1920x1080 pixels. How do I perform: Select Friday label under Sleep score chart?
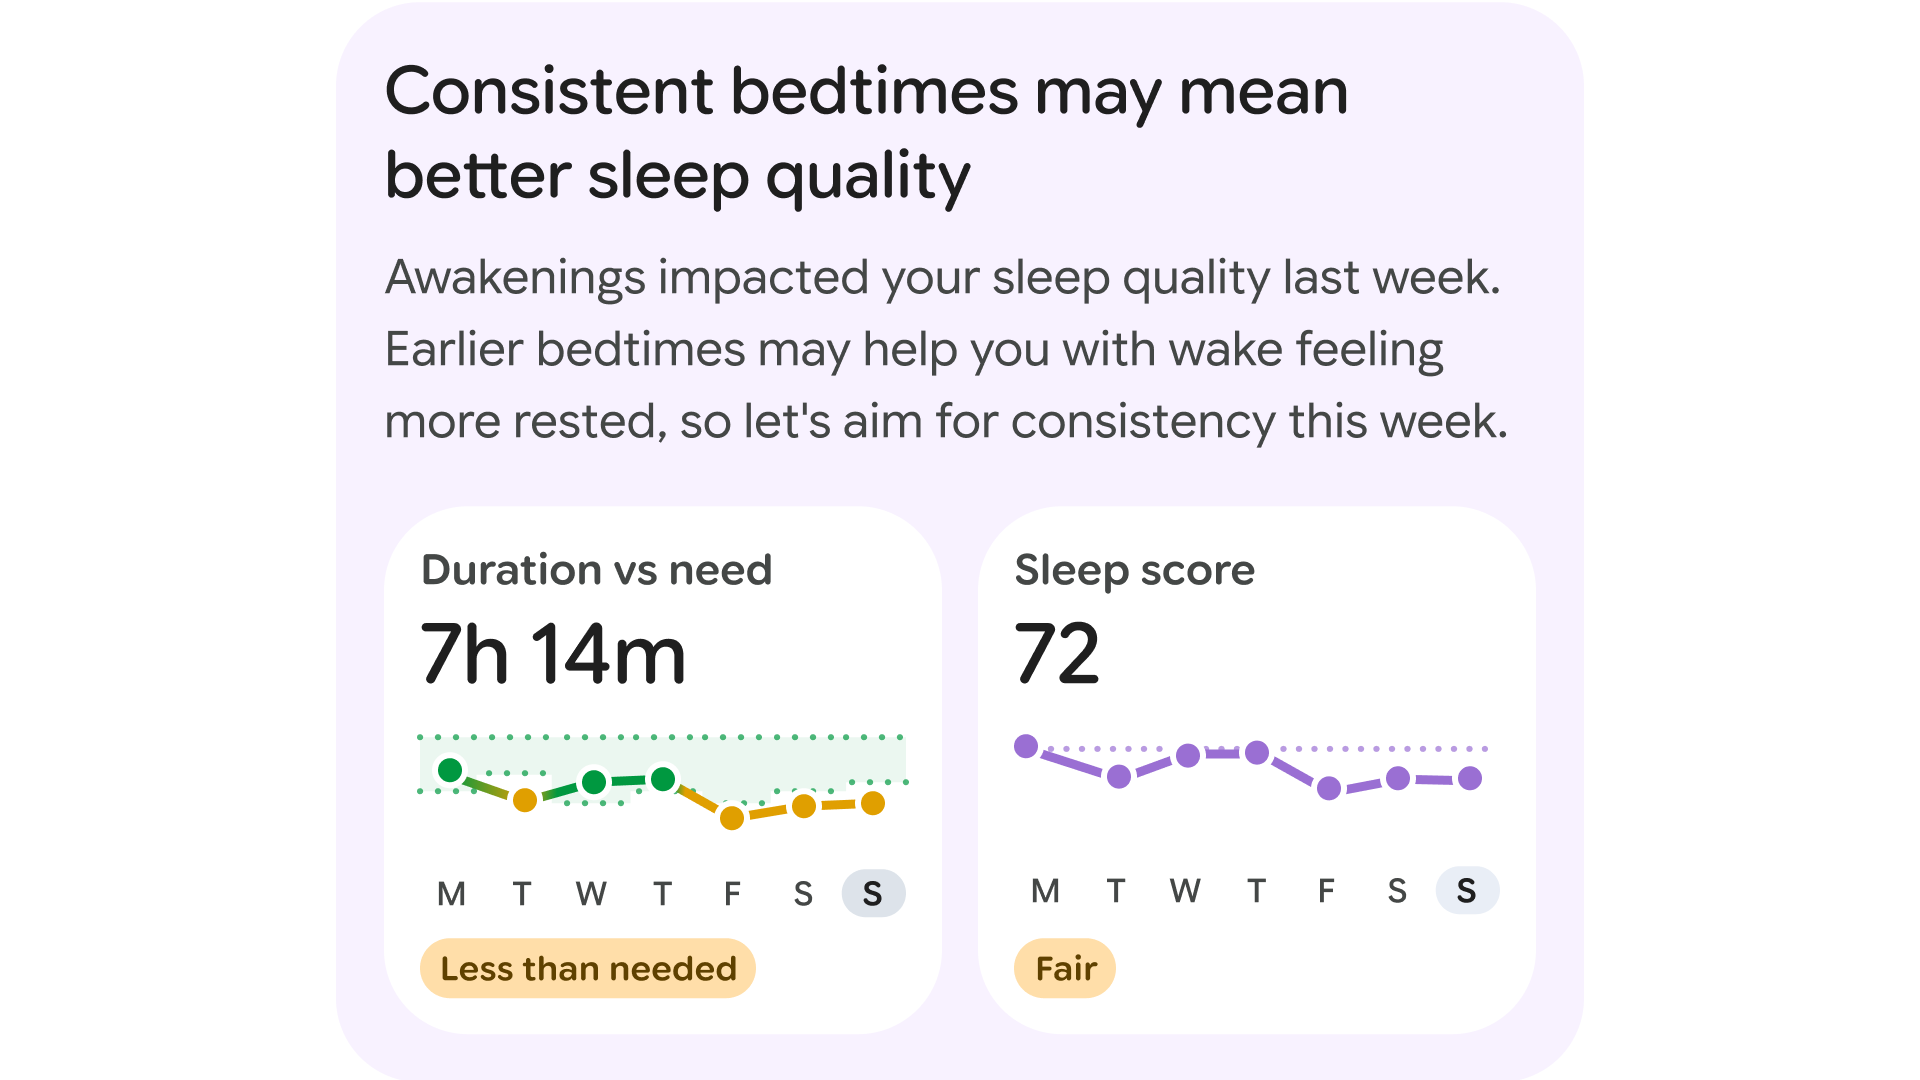[x=1326, y=890]
